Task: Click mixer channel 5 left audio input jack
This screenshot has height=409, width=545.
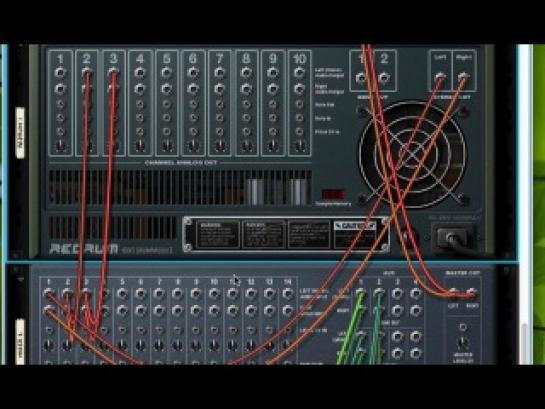Action: tap(122, 294)
